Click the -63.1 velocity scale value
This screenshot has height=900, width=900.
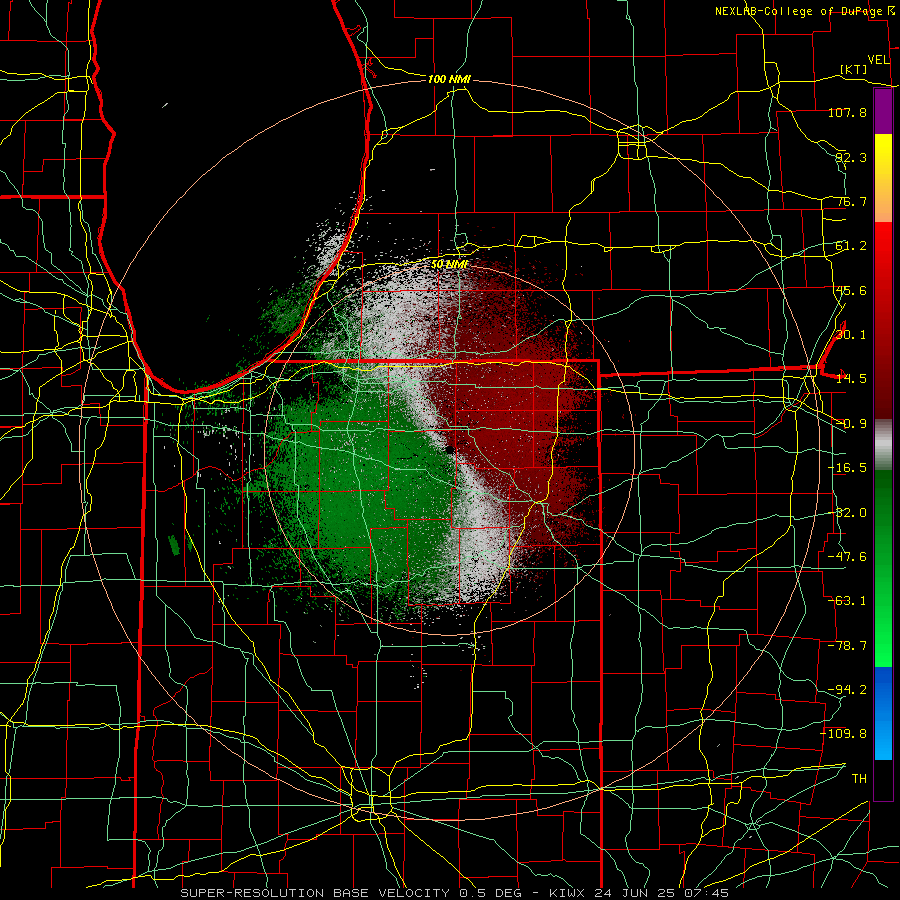847,601
